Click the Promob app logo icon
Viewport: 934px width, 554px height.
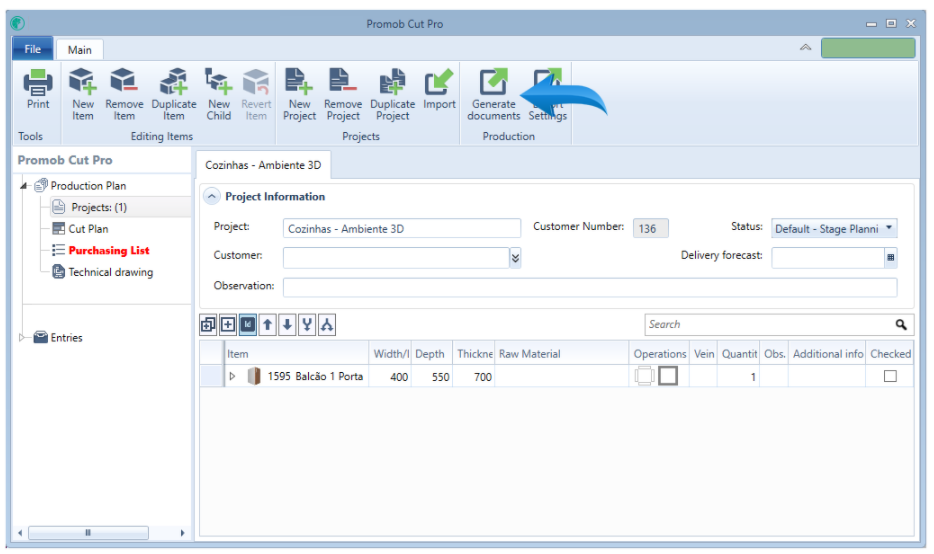tap(18, 23)
